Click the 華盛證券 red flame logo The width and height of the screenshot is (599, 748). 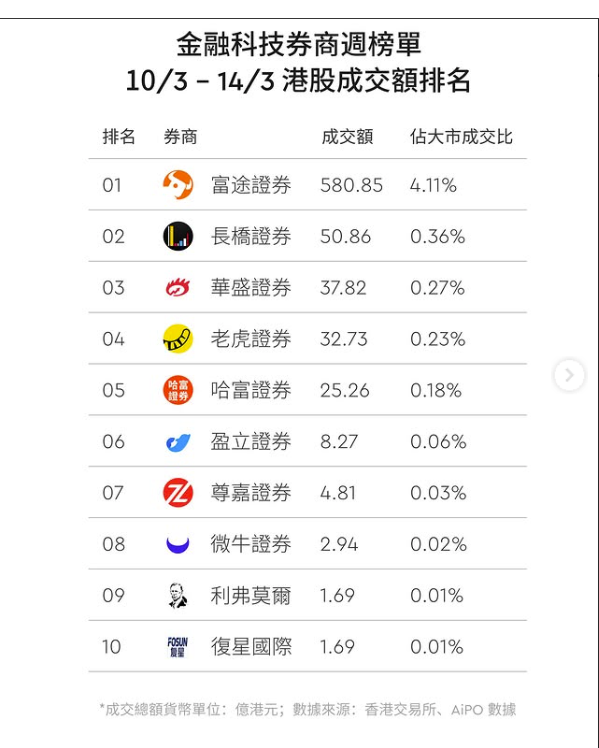[x=178, y=288]
